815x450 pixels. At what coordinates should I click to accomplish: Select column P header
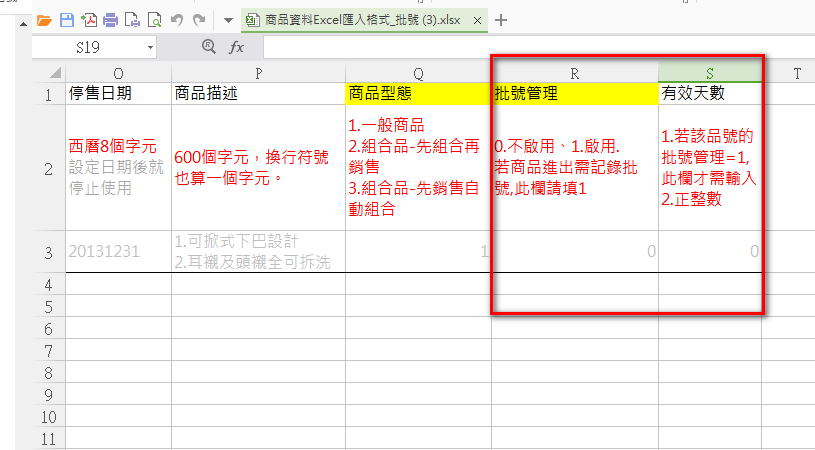(x=258, y=73)
